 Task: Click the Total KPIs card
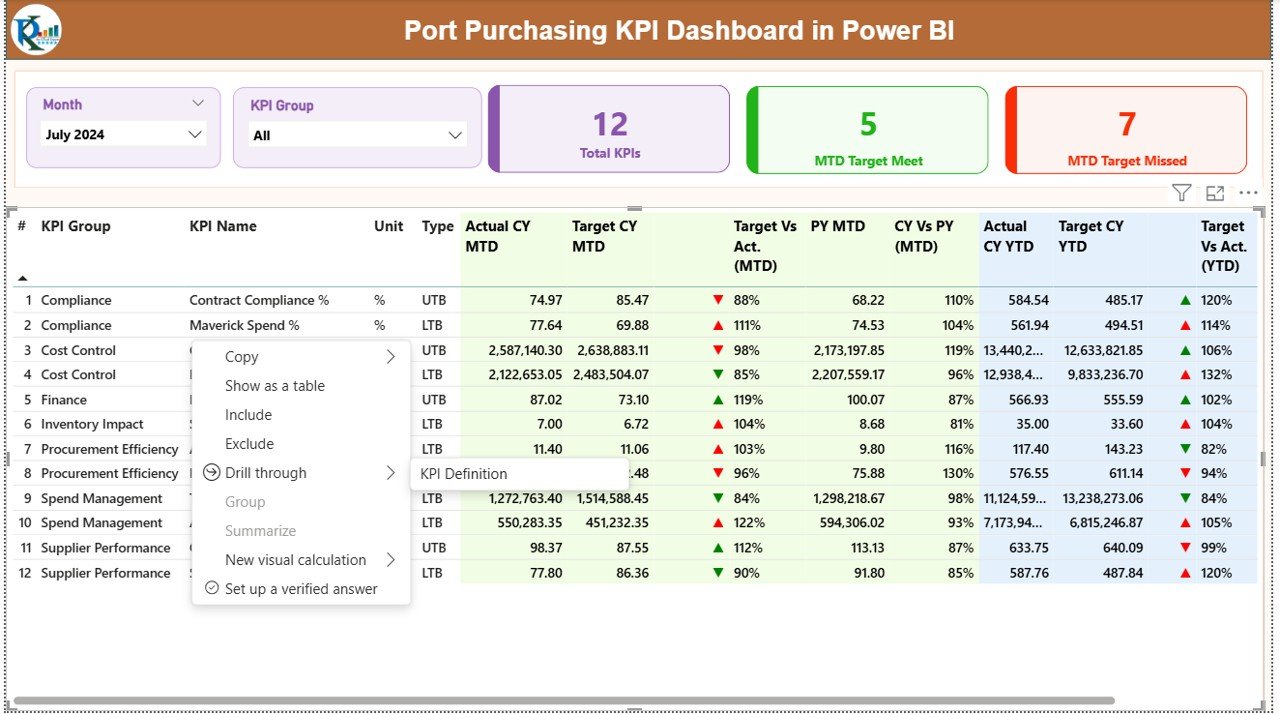[610, 130]
